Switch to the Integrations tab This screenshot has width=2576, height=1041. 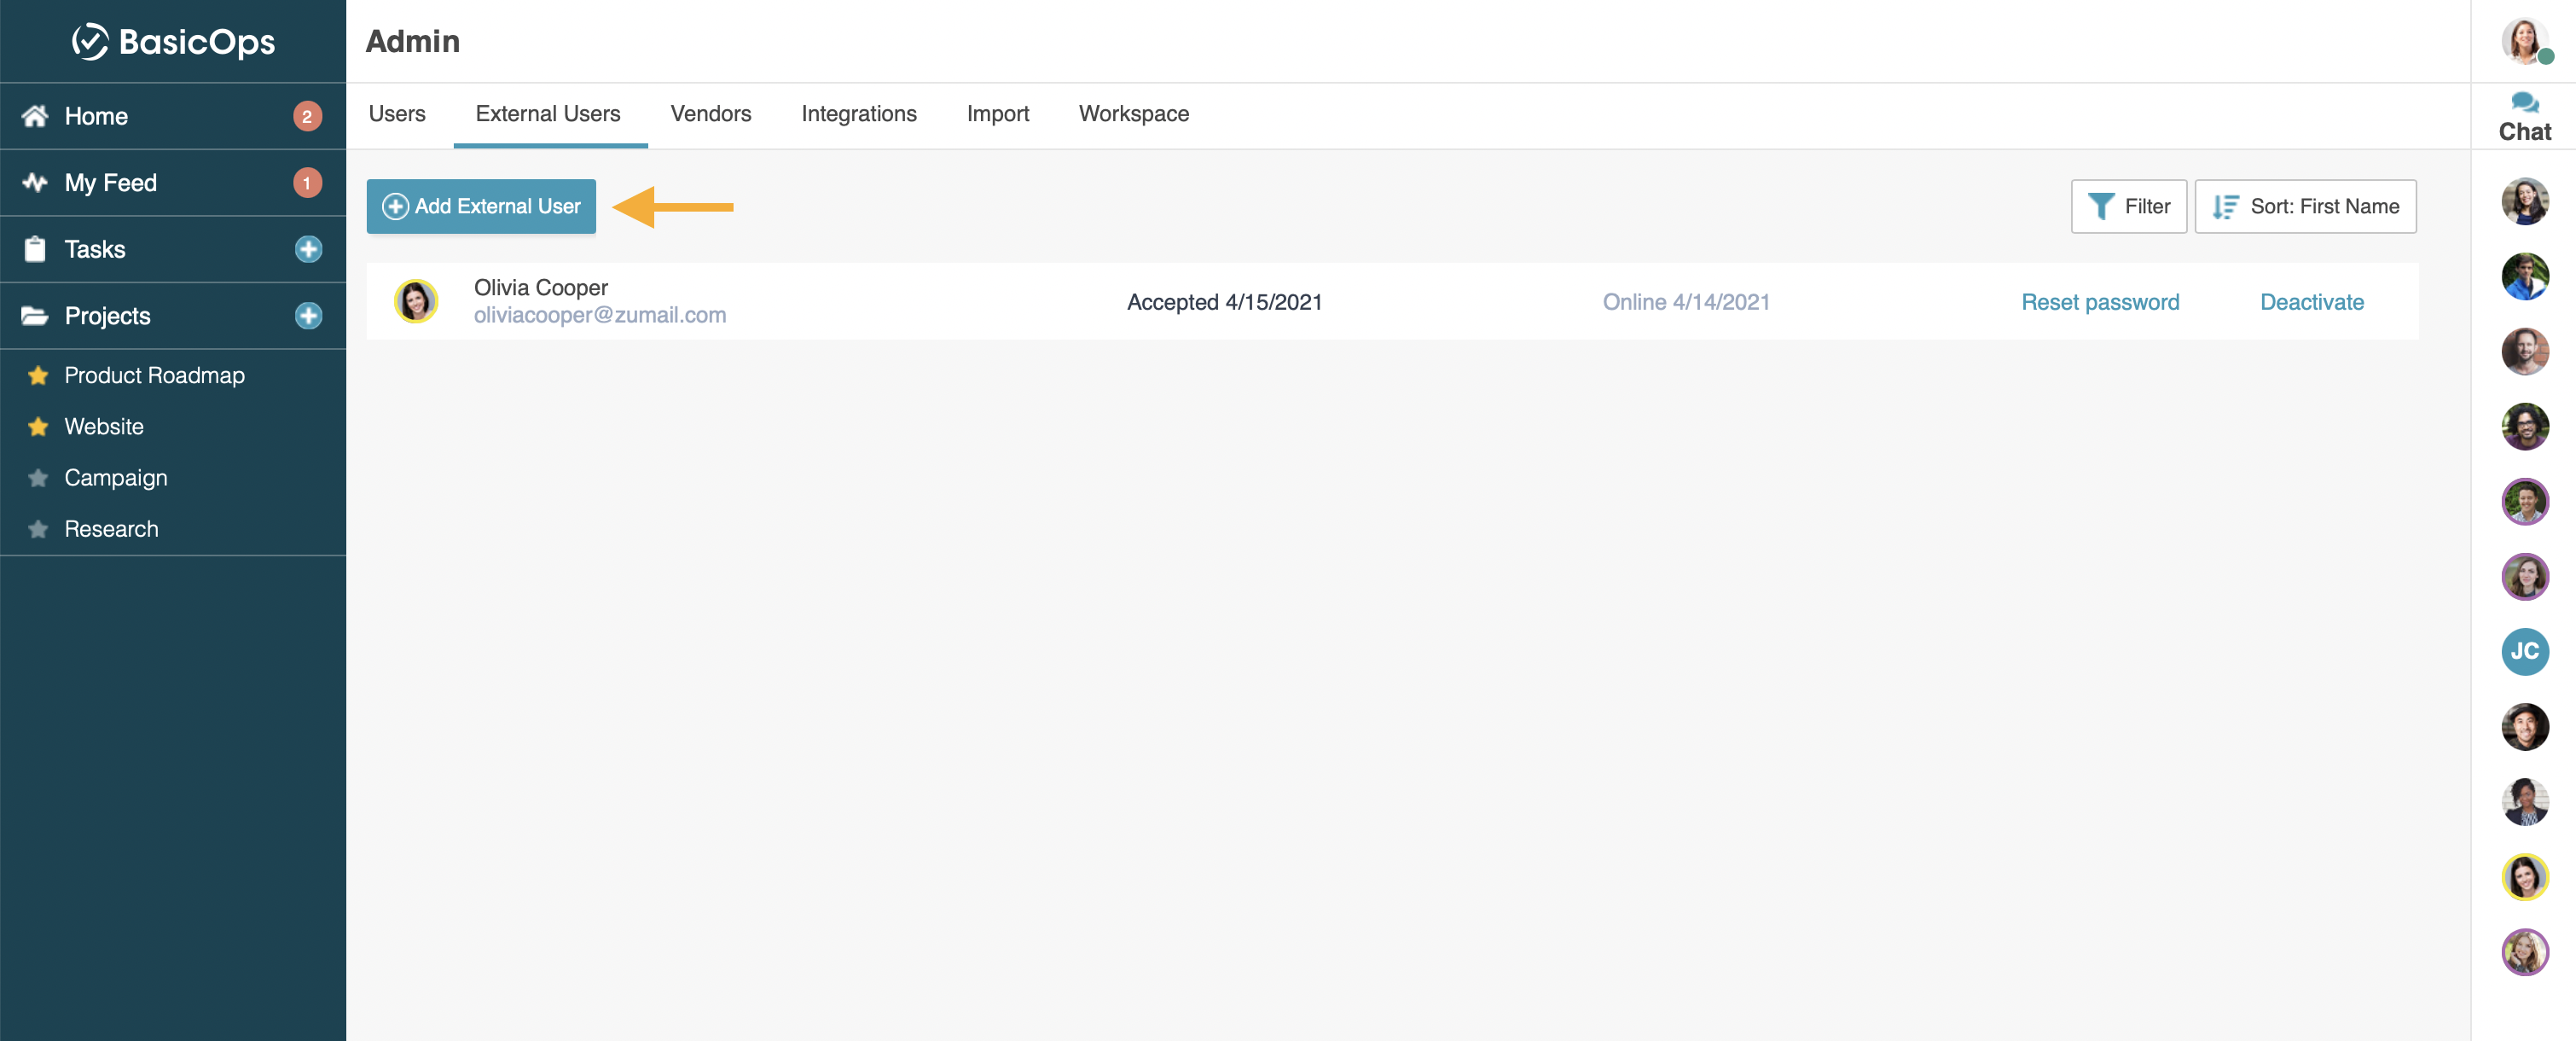[858, 114]
